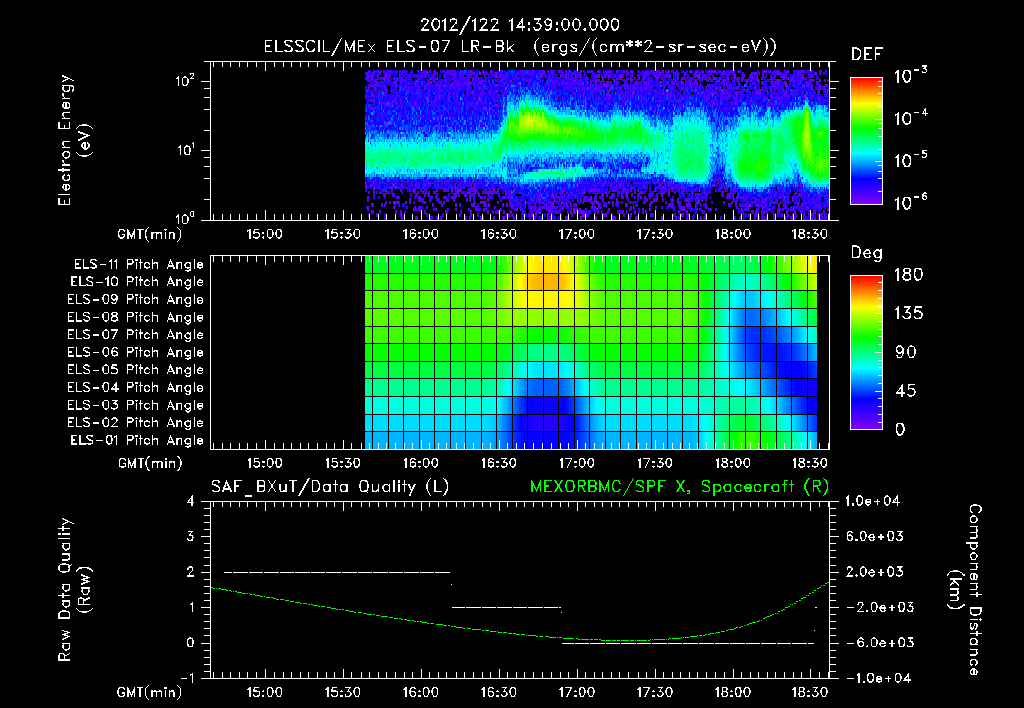Click the 10^-6 value on DEF legend
This screenshot has height=708, width=1024.
pyautogui.click(x=911, y=202)
